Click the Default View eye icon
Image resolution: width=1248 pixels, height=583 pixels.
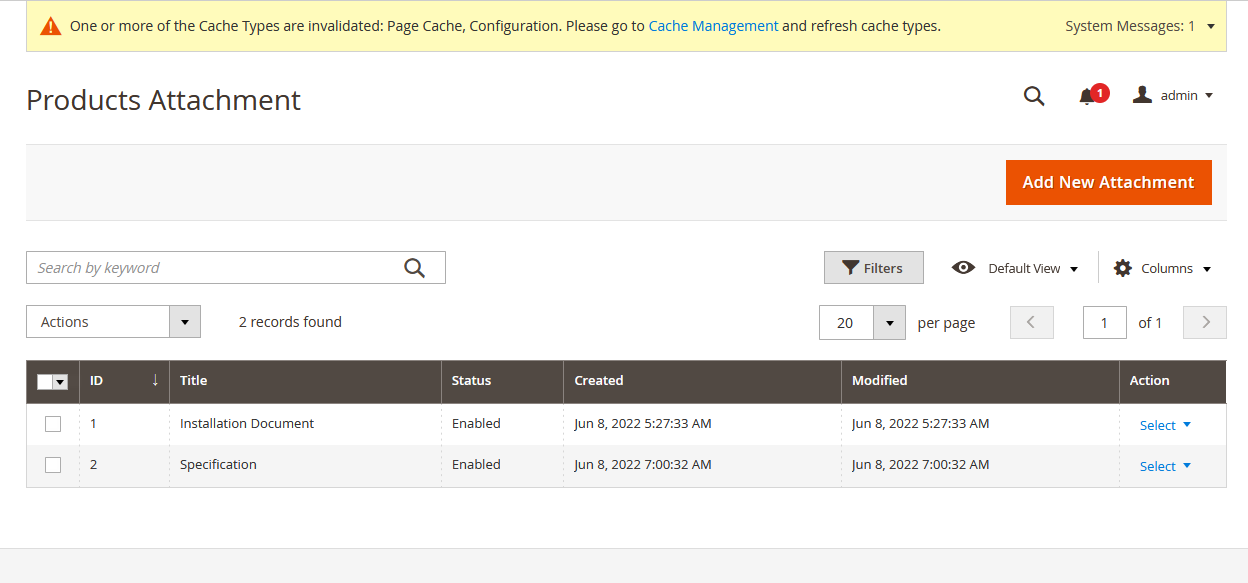click(x=963, y=268)
